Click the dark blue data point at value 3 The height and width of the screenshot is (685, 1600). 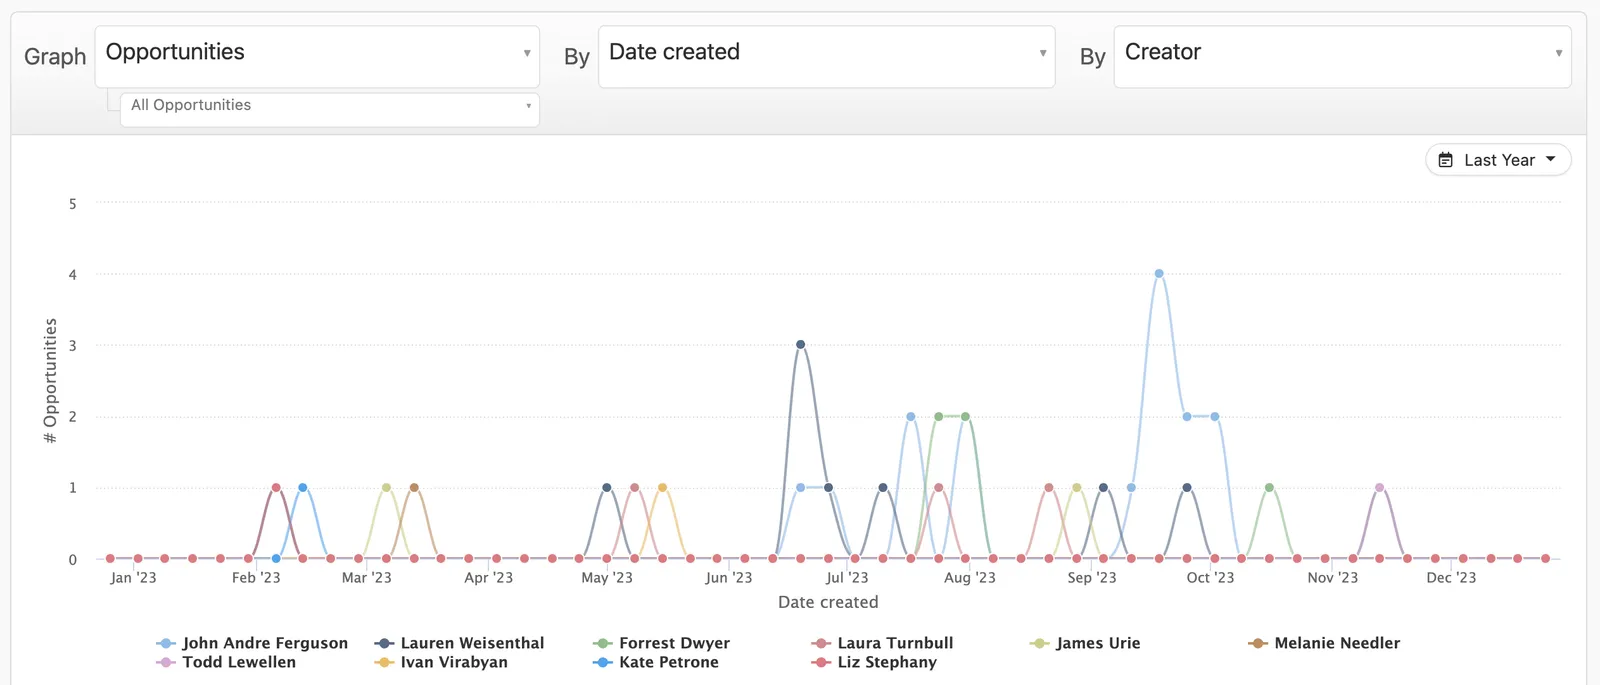coord(800,345)
